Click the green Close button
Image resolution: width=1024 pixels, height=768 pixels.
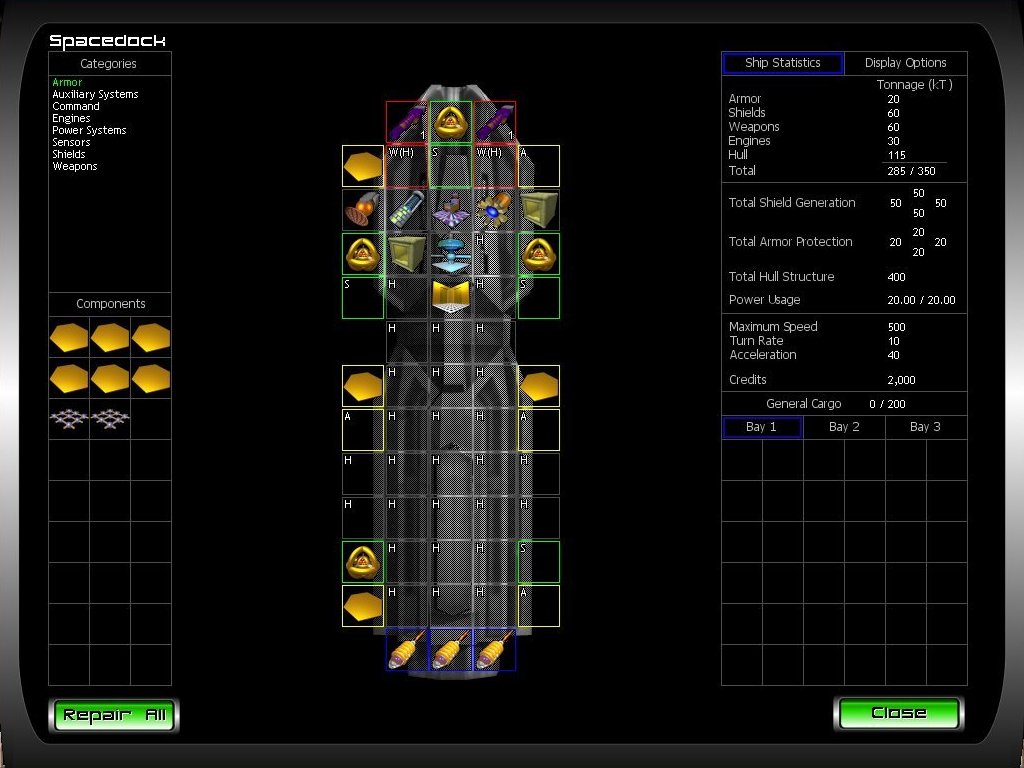pos(898,713)
